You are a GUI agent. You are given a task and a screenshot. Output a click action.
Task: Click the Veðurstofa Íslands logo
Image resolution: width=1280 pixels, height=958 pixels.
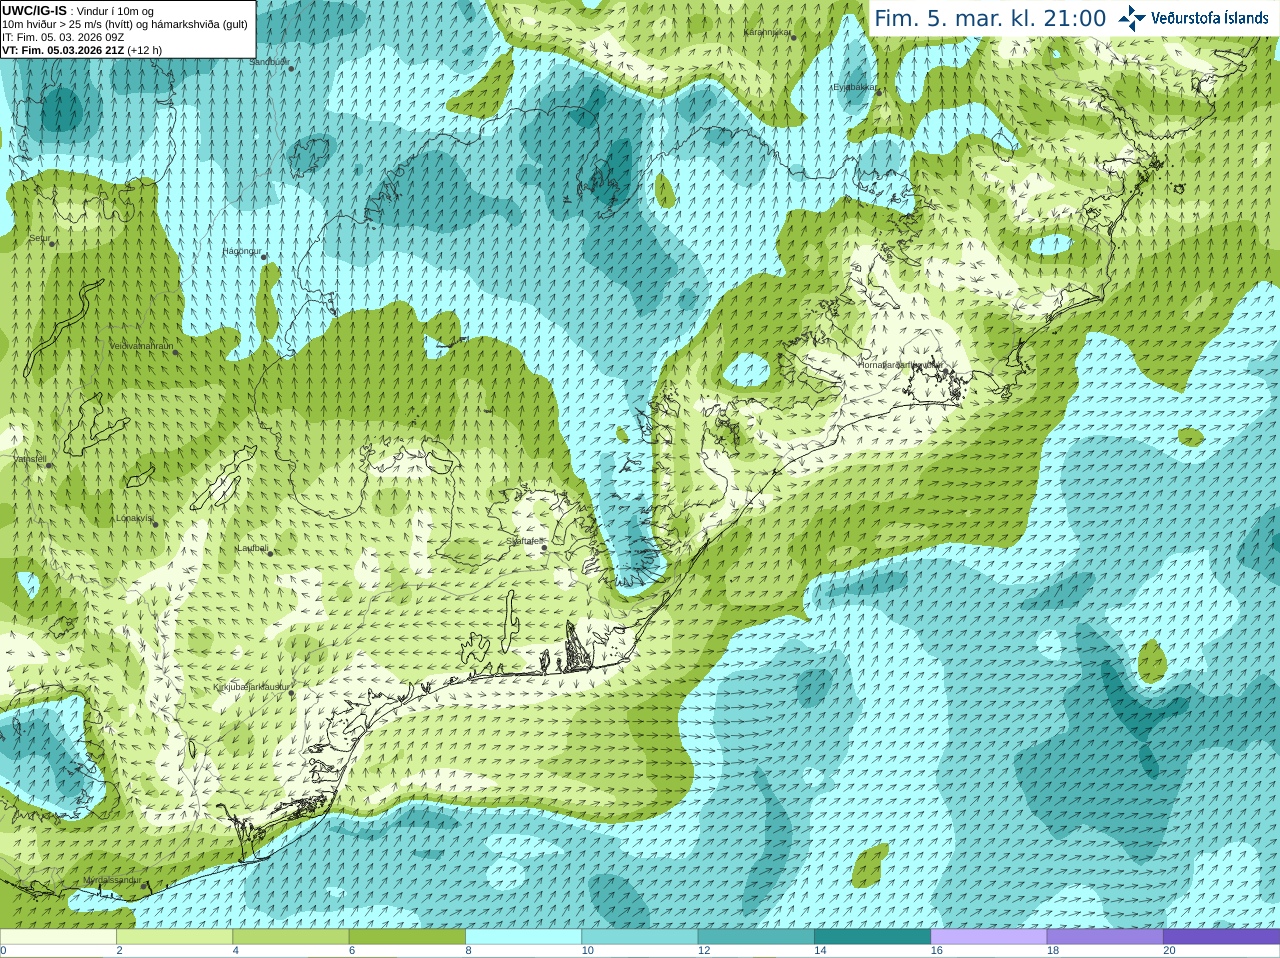pyautogui.click(x=1193, y=18)
